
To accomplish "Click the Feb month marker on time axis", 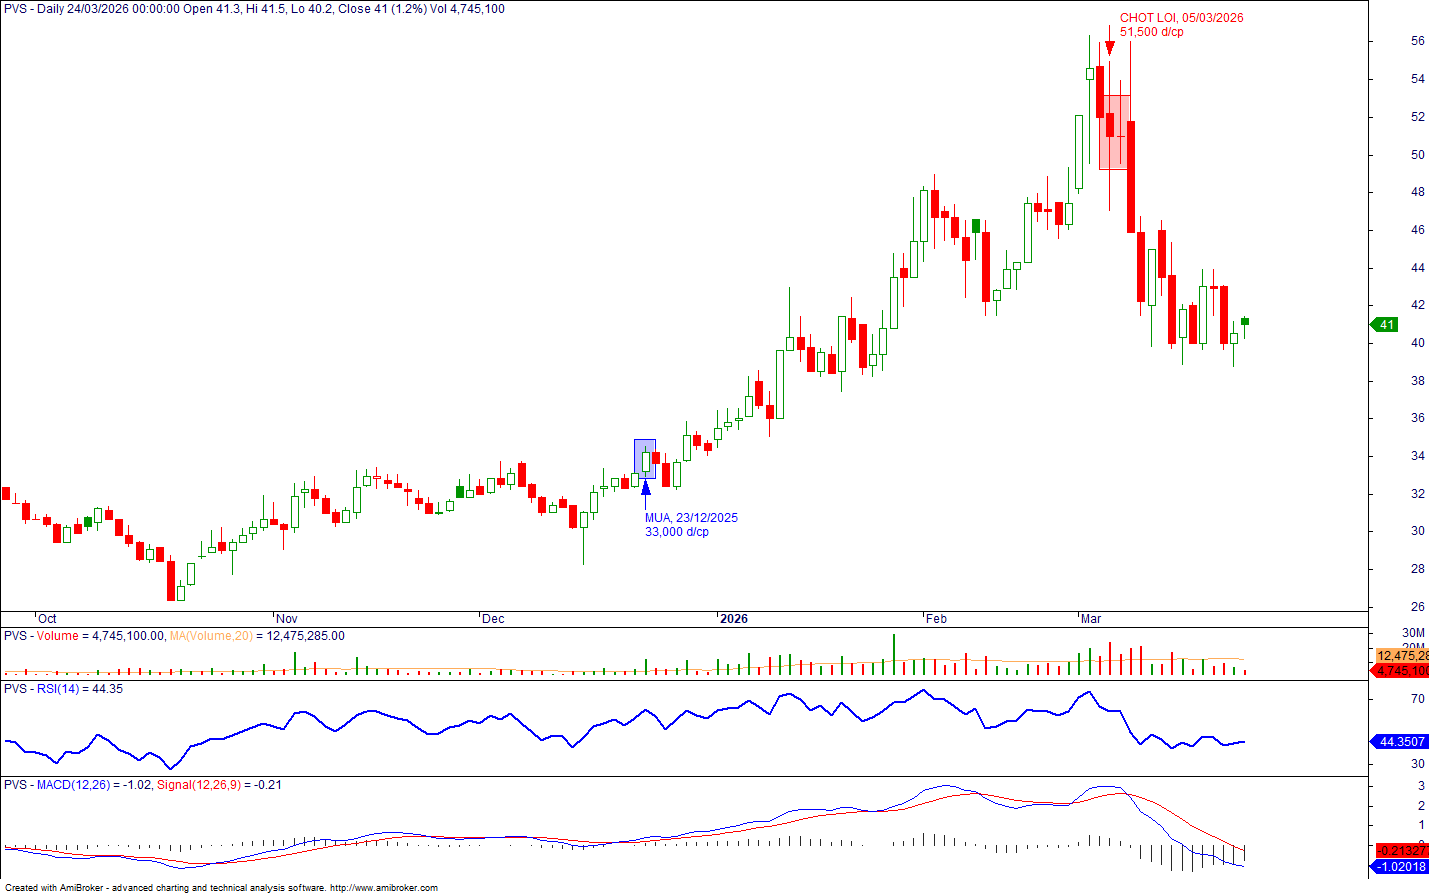I will [x=936, y=619].
